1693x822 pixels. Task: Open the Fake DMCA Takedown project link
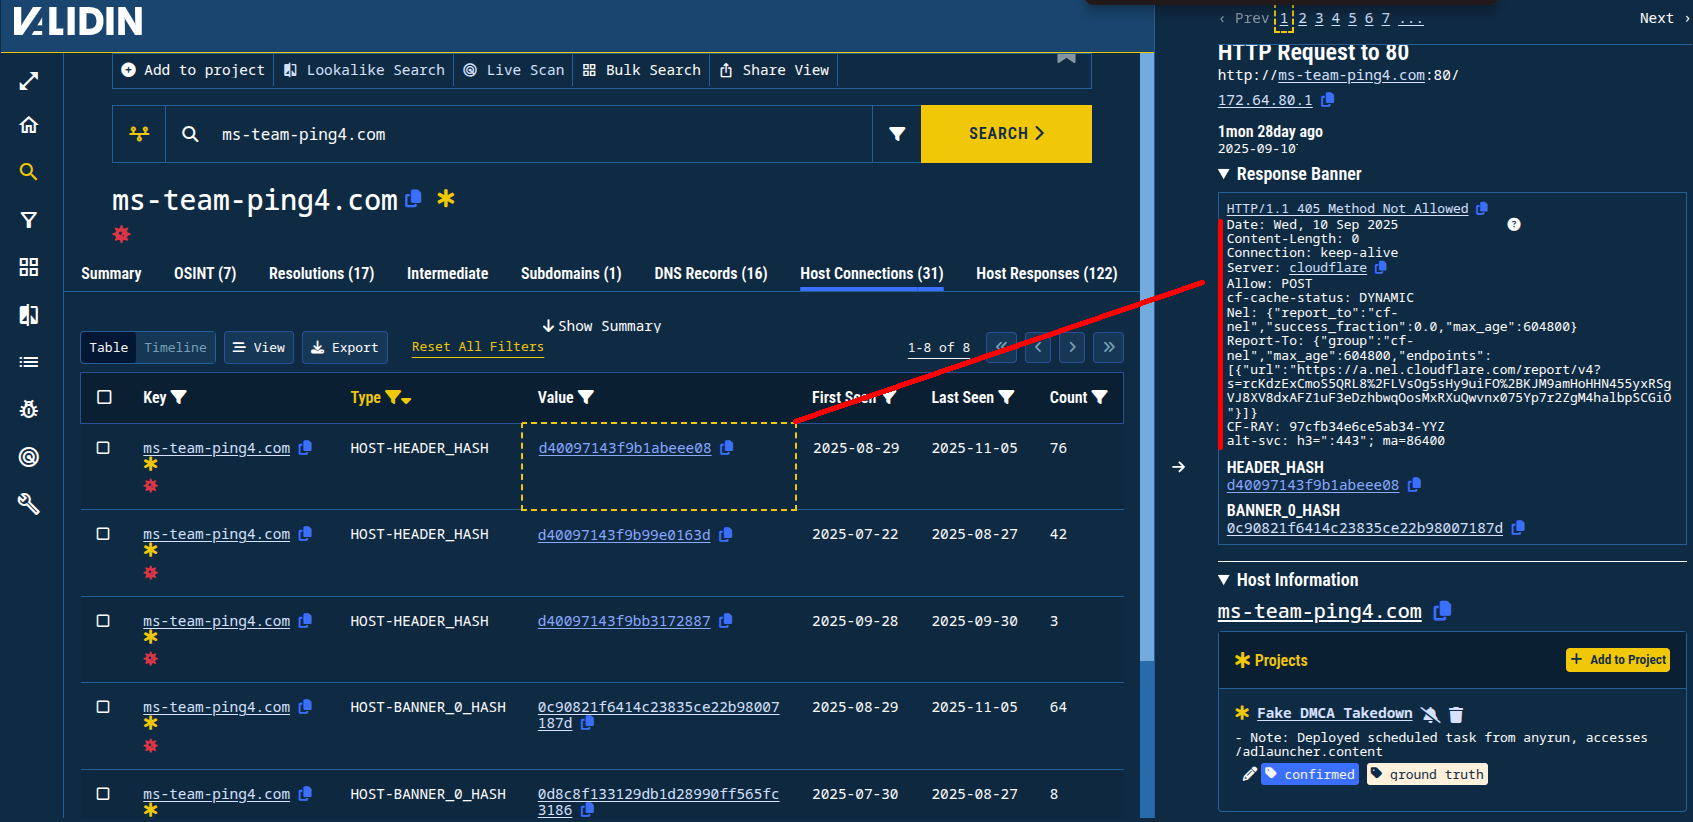coord(1334,713)
